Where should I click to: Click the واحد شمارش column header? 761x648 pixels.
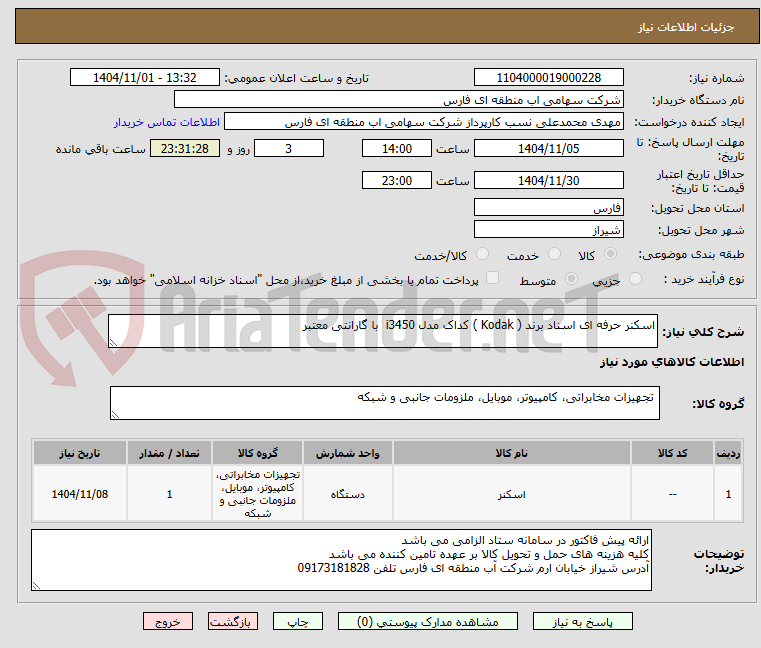[x=347, y=453]
